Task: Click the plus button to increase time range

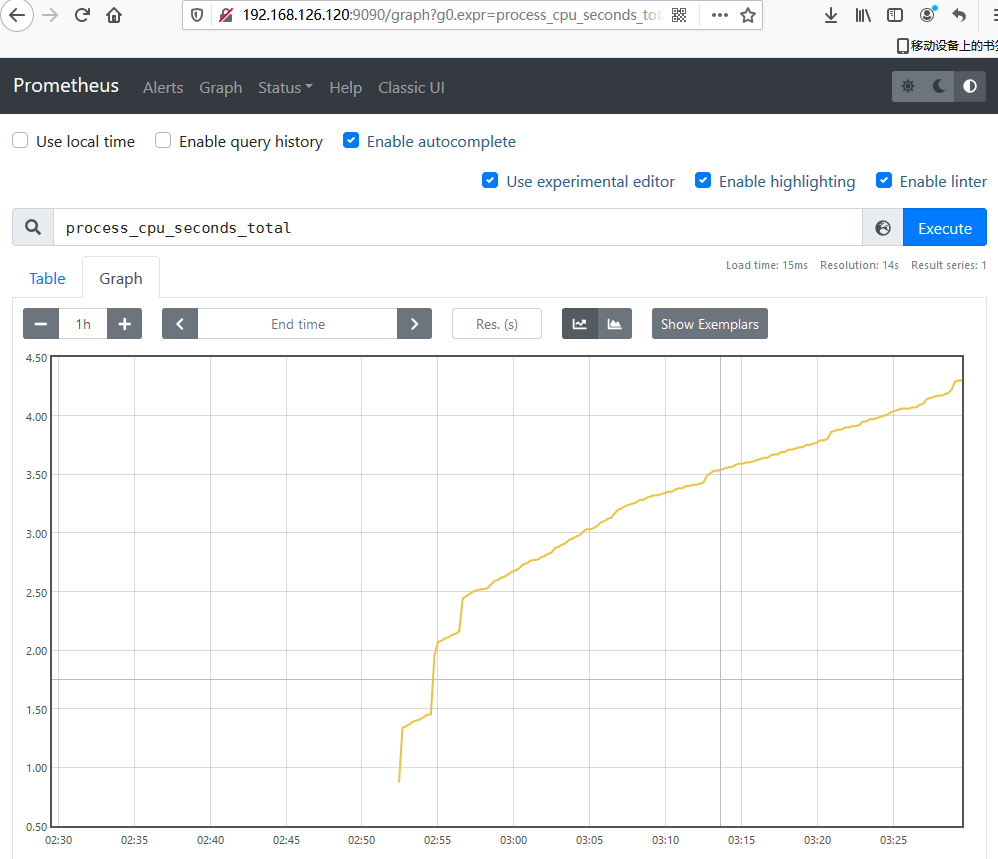Action: point(124,323)
